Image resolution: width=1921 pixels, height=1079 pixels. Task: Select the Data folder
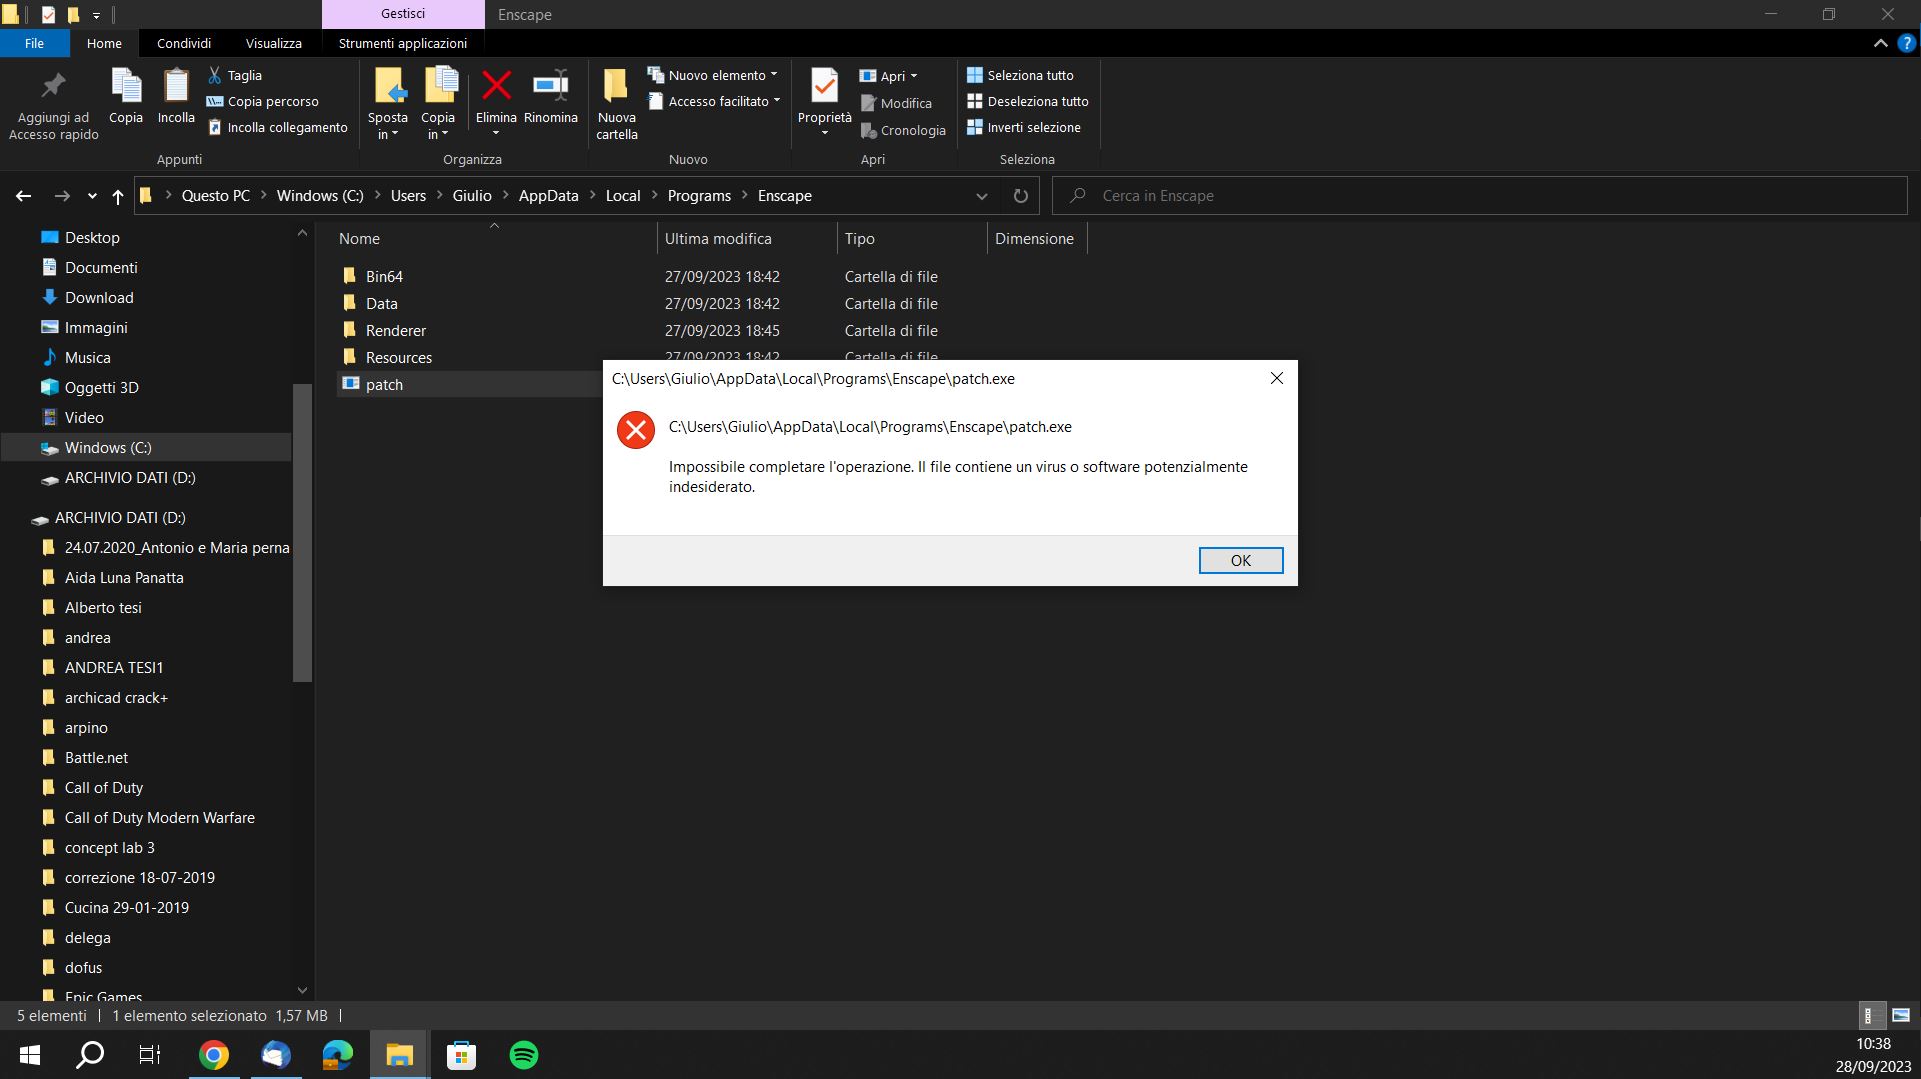click(x=381, y=303)
